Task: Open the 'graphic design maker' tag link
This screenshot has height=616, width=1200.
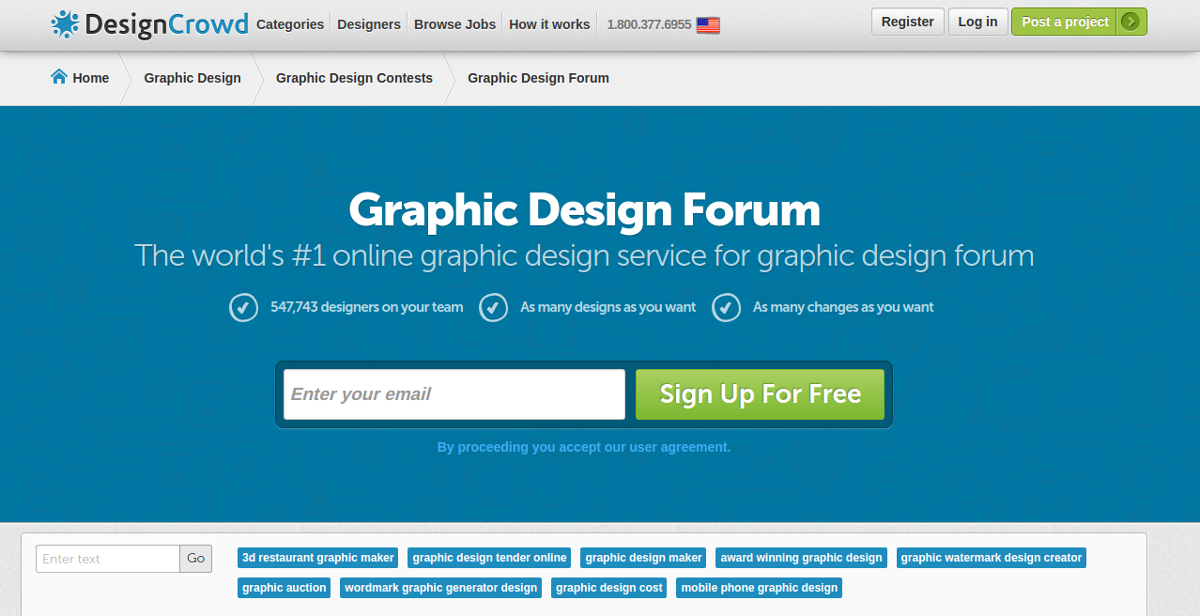Action: [642, 557]
